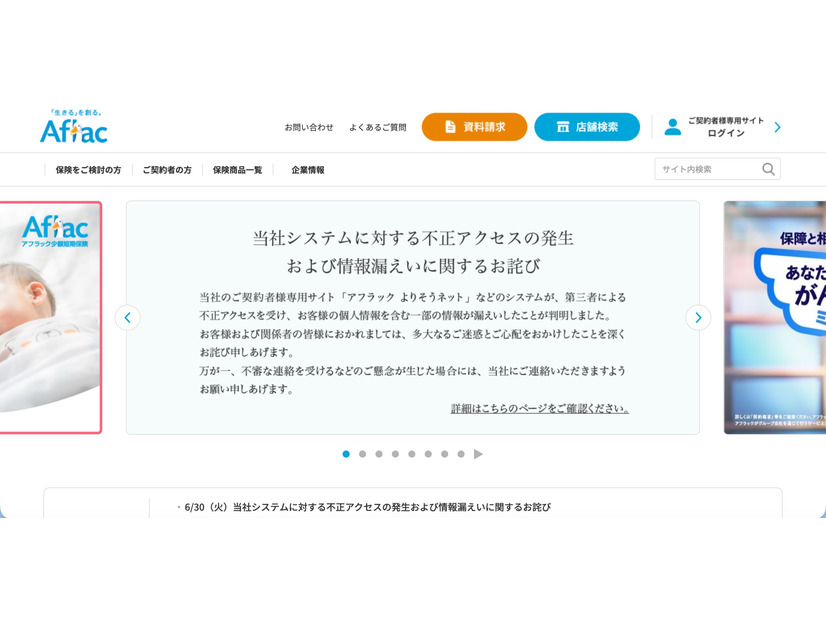Select the second carousel indicator dot
This screenshot has height=620, width=826.
coord(362,454)
